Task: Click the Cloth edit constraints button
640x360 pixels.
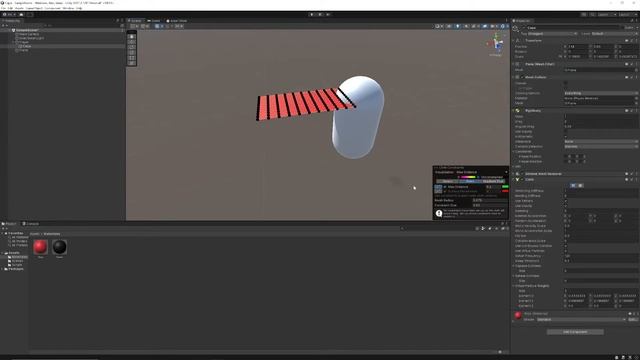Action: (x=573, y=185)
